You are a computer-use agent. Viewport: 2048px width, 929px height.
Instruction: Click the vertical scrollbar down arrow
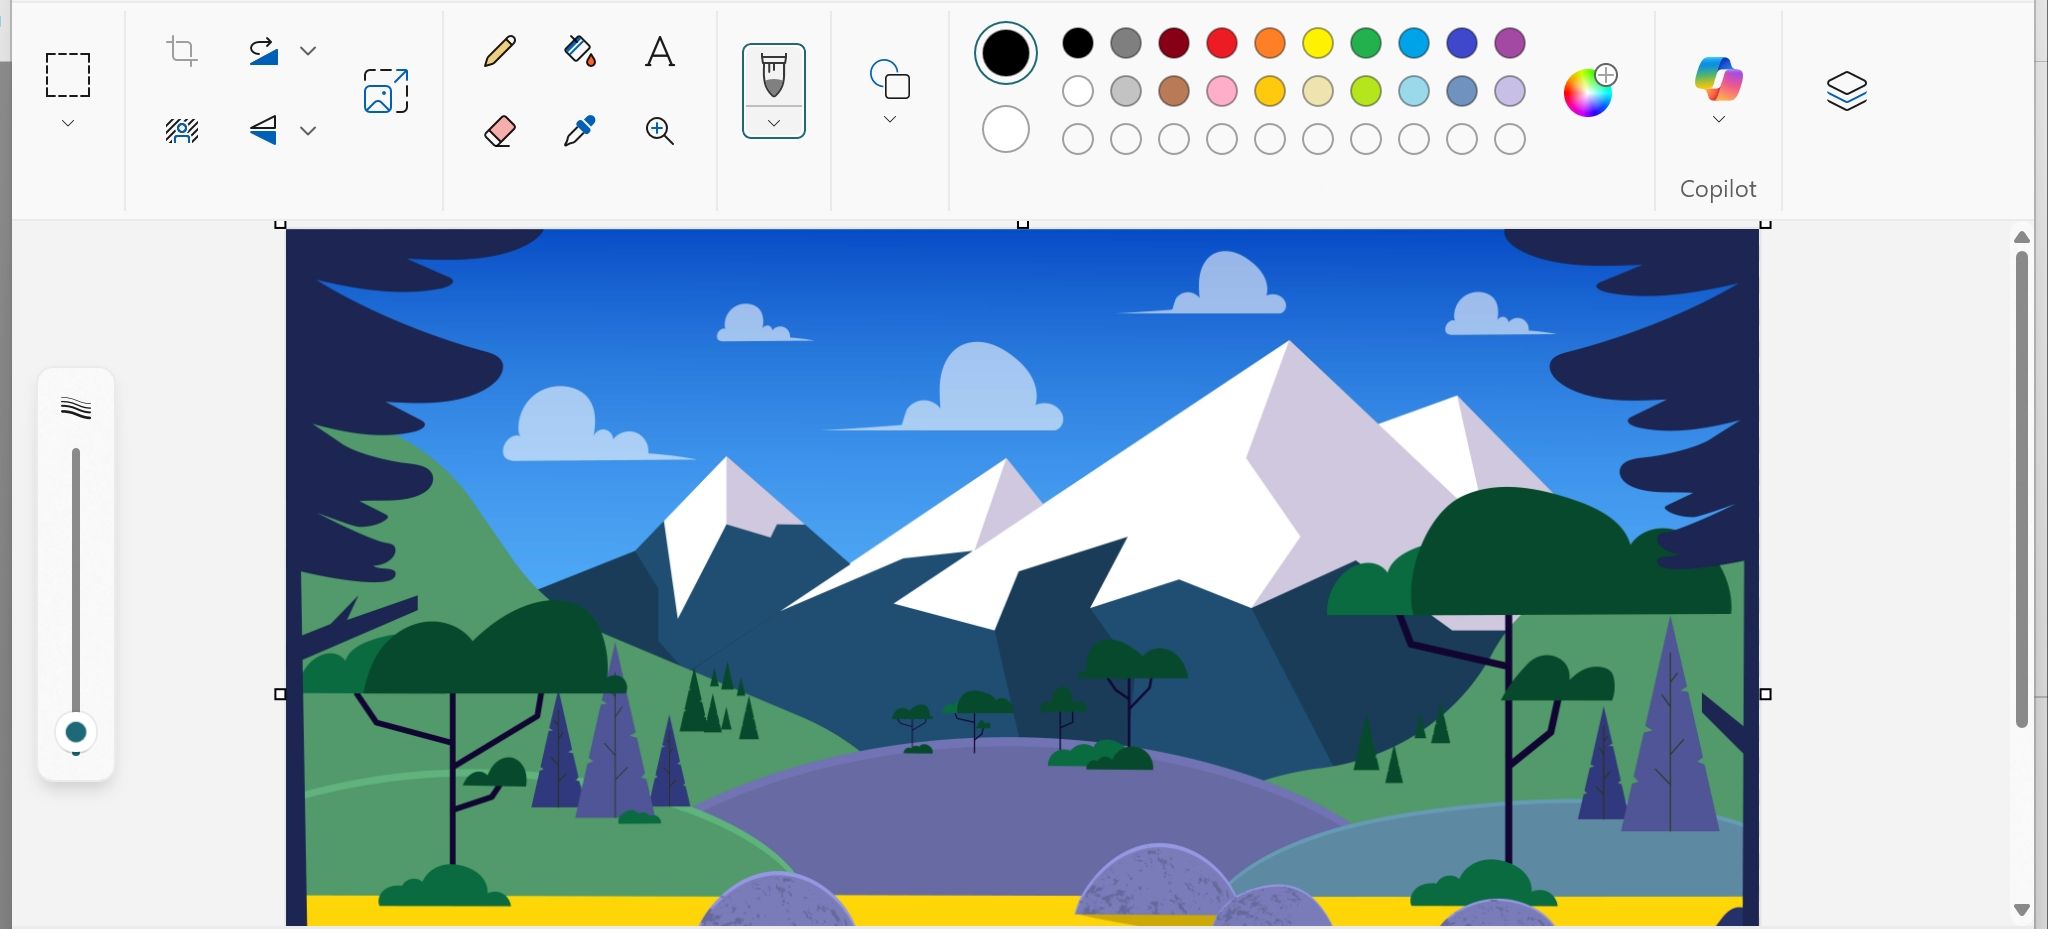coord(2022,910)
